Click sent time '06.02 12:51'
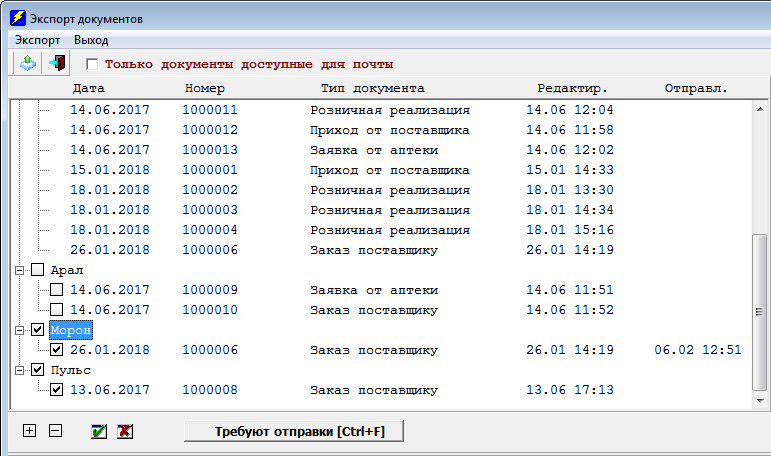Screen dimensions: 771x456 pos(698,350)
